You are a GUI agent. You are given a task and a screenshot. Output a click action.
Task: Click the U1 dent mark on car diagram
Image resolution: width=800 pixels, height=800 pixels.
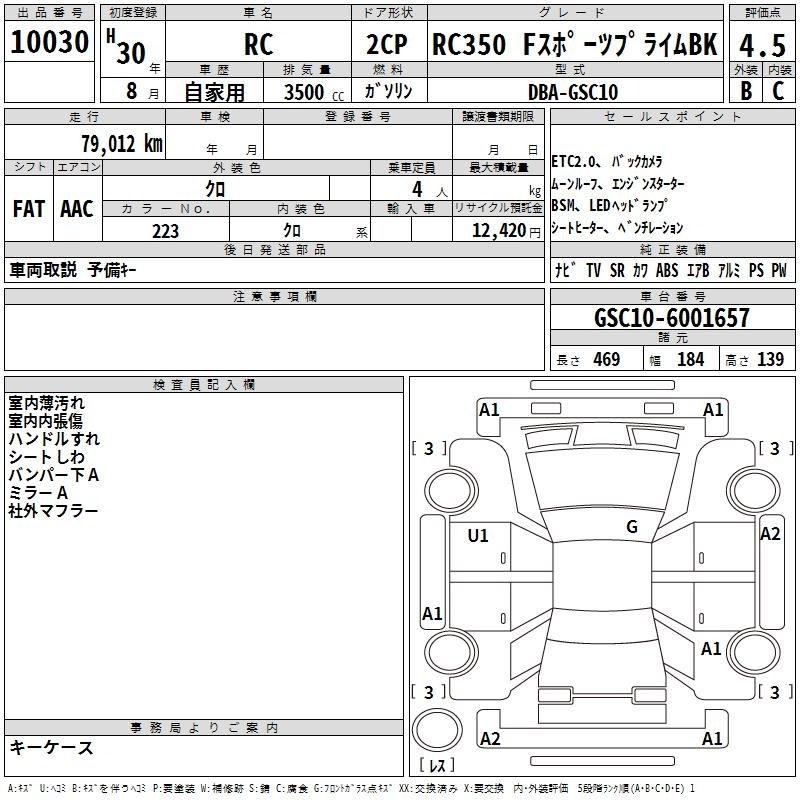[478, 536]
